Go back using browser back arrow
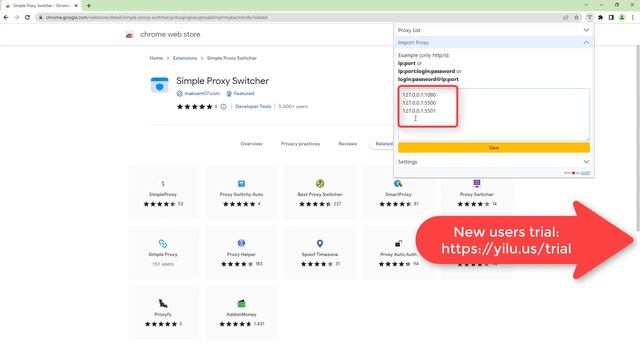640x360 pixels. (x=6, y=18)
